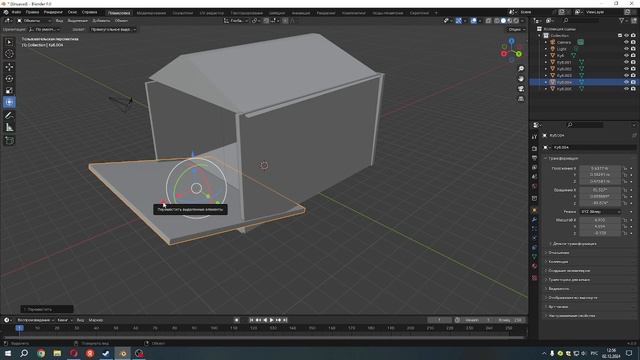Open the World properties tab icon
The width and height of the screenshot is (640, 360).
tap(534, 187)
